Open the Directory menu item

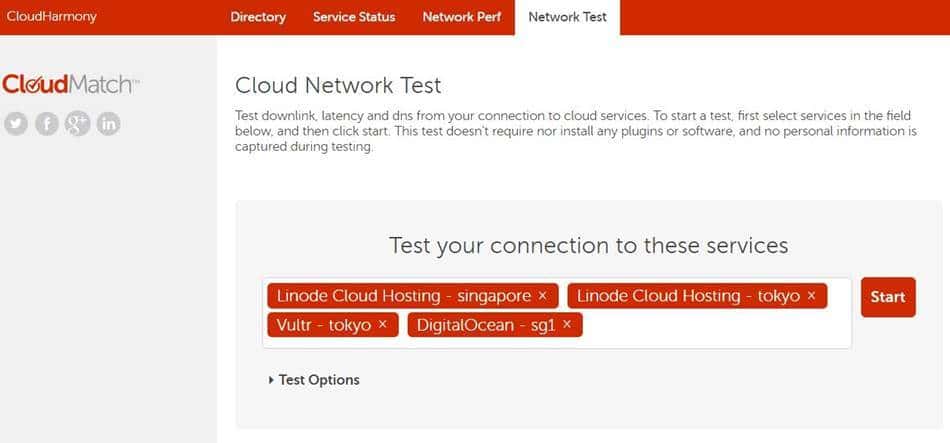pyautogui.click(x=257, y=17)
